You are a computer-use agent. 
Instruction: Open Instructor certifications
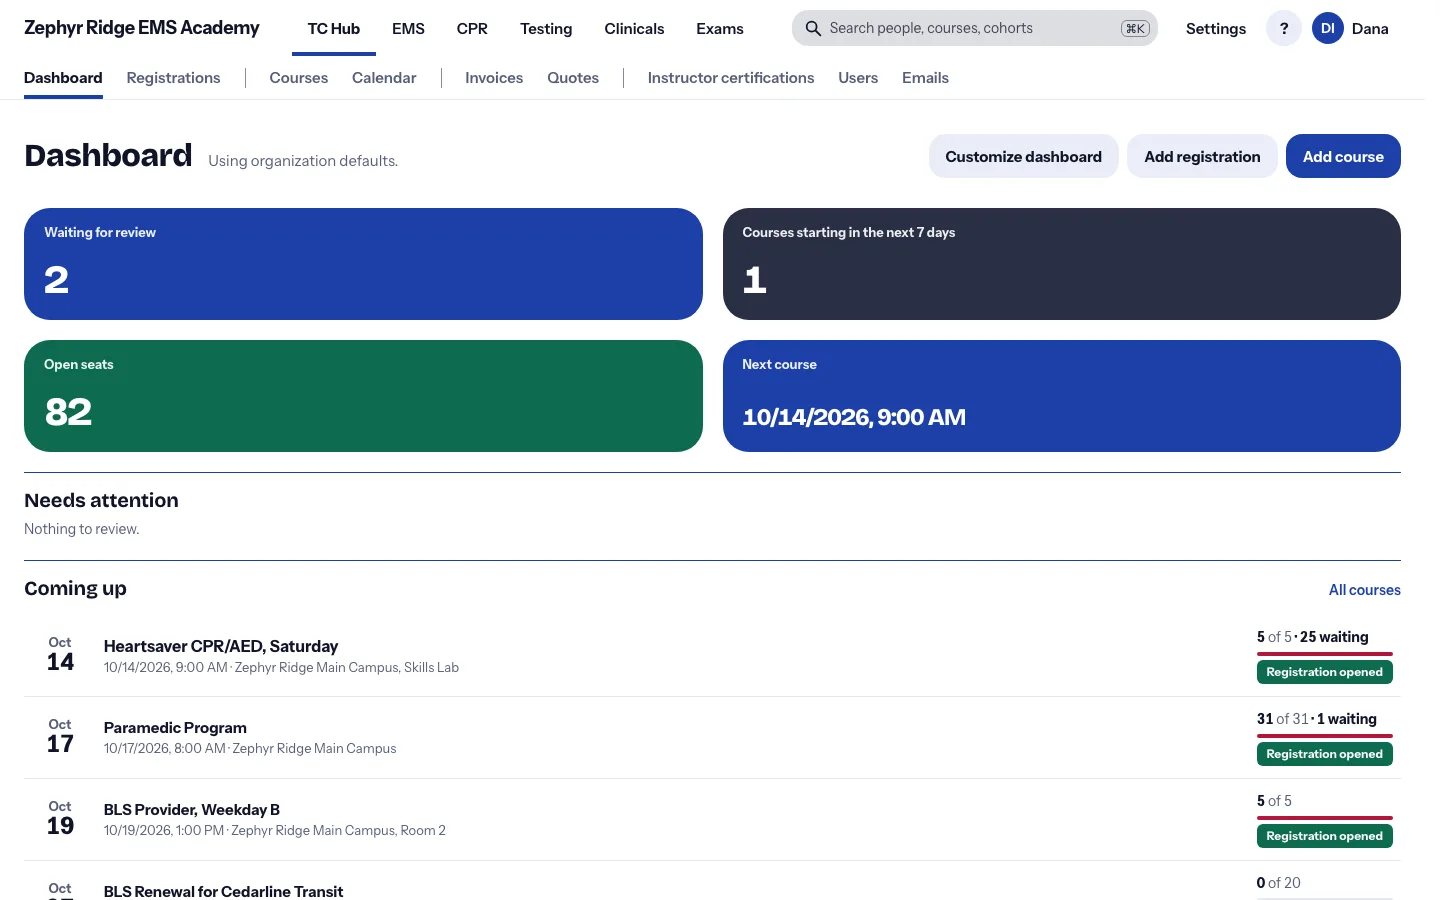731,78
